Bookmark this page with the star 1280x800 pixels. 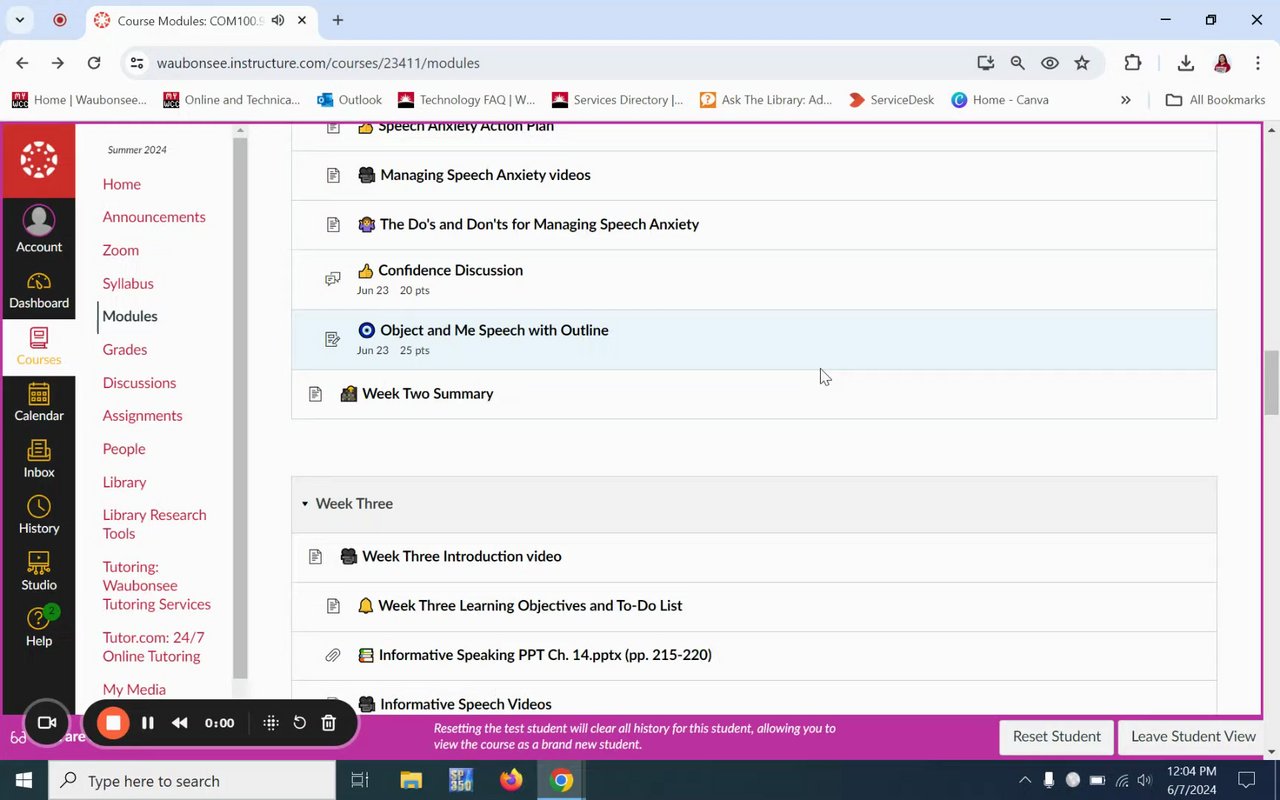[x=1082, y=63]
